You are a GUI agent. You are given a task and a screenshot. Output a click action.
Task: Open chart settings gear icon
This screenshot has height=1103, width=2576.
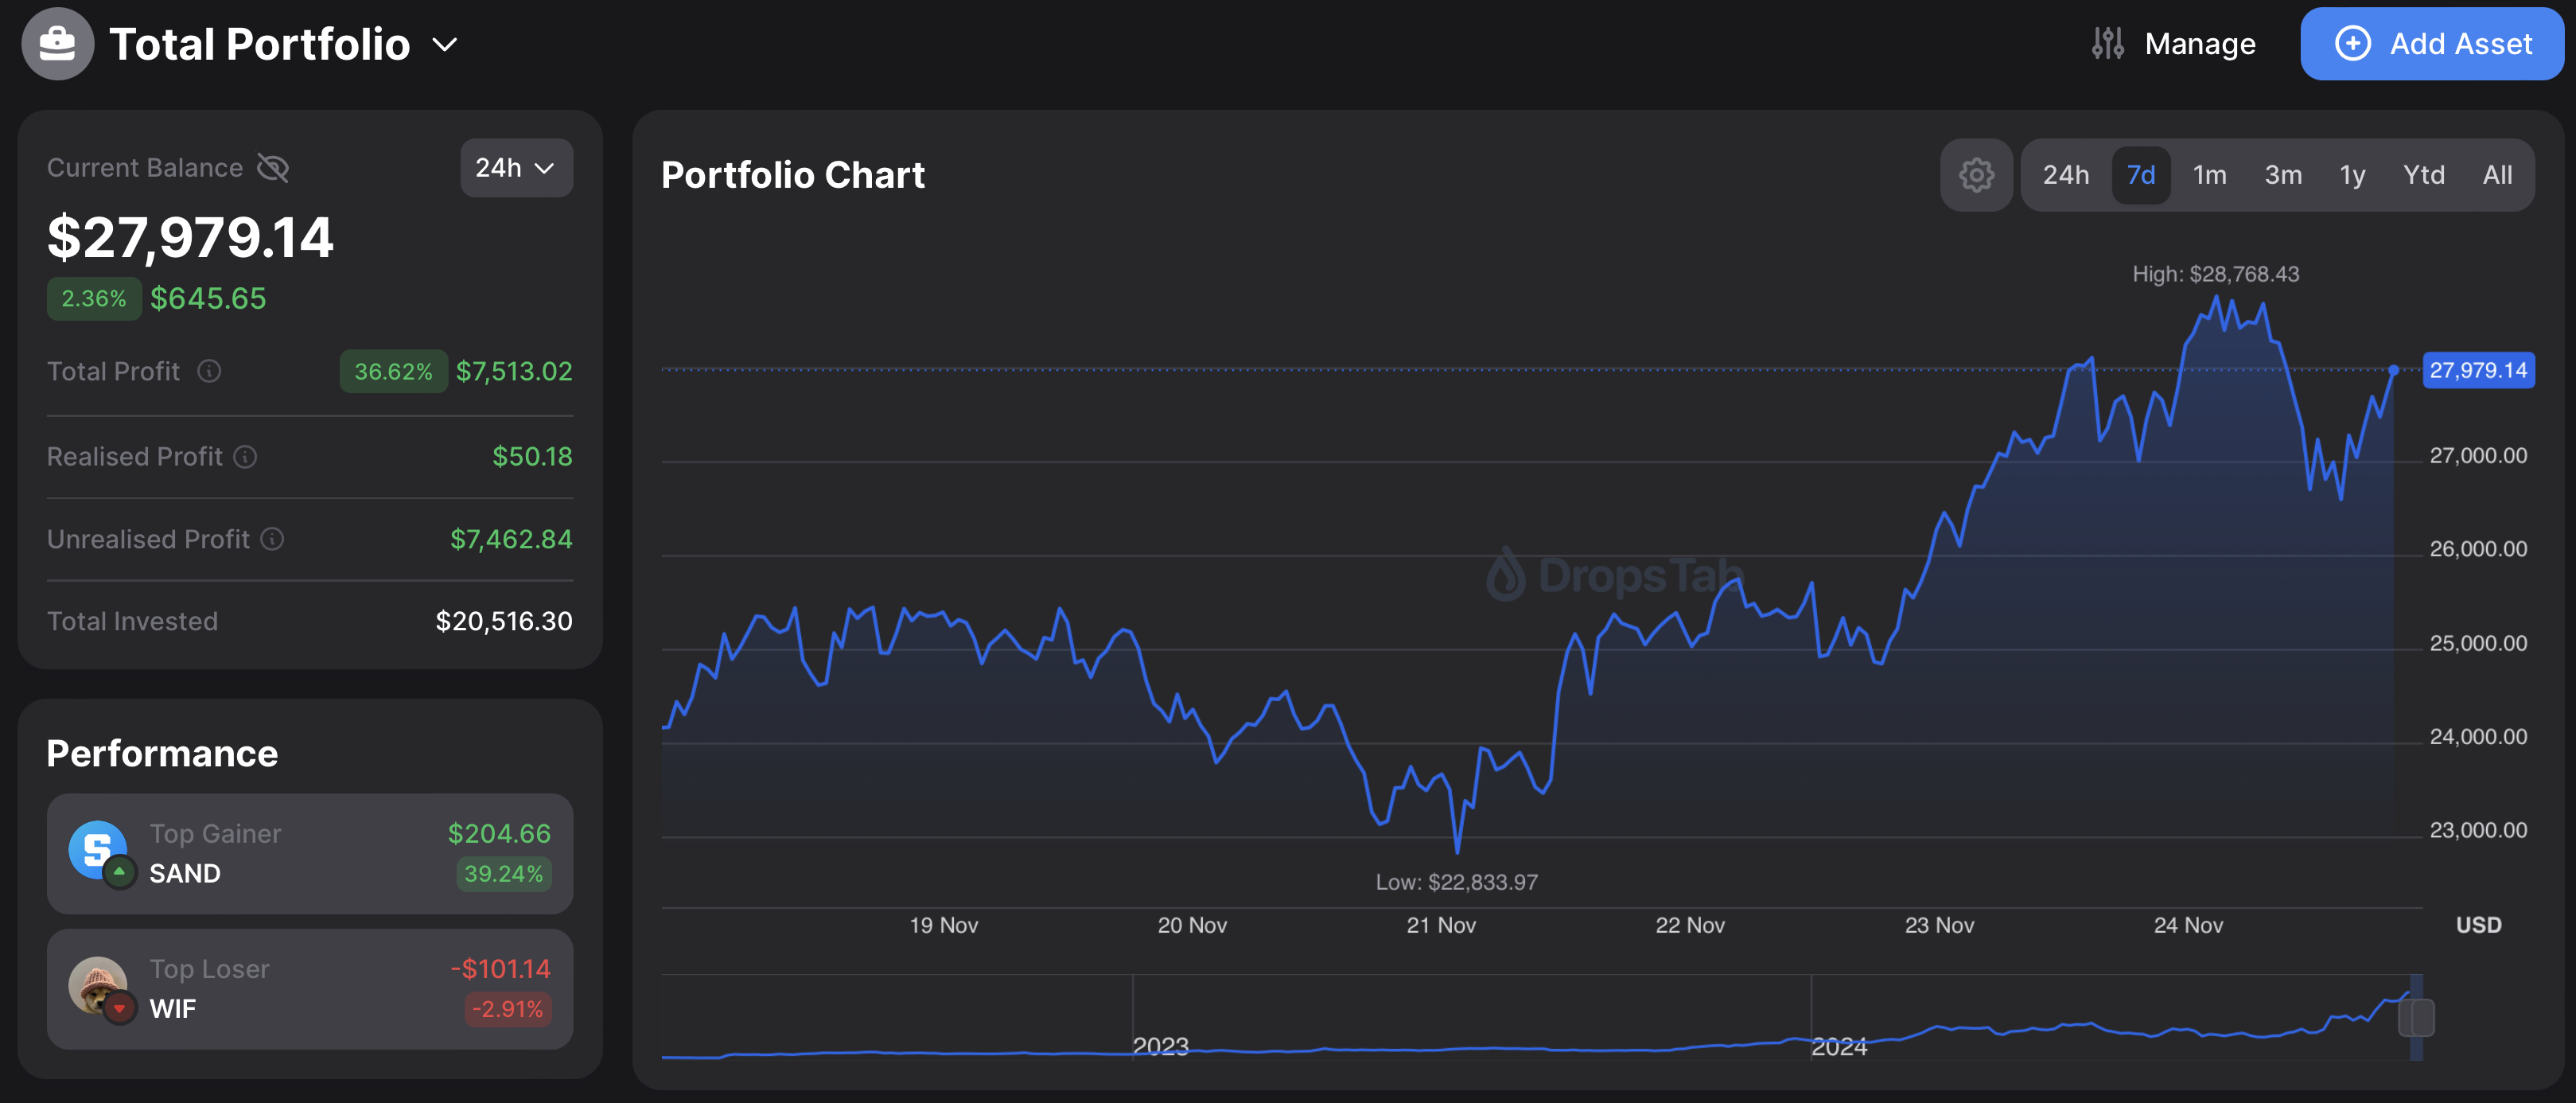point(1976,175)
